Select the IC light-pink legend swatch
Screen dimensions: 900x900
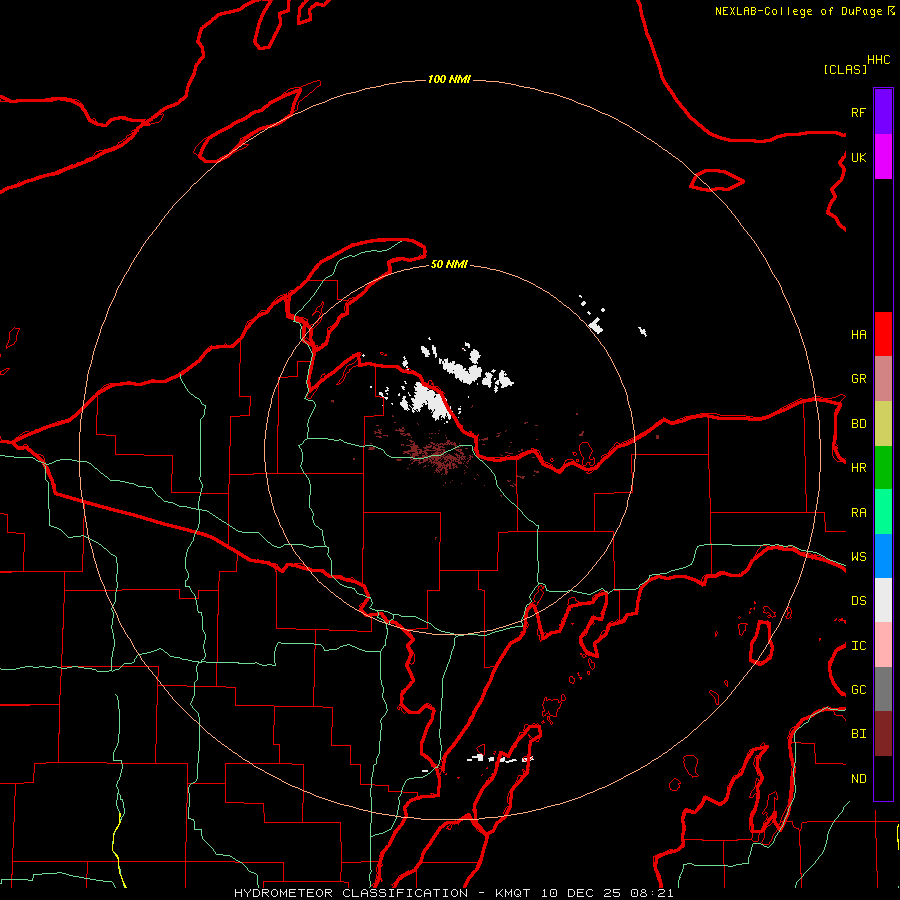coord(883,645)
